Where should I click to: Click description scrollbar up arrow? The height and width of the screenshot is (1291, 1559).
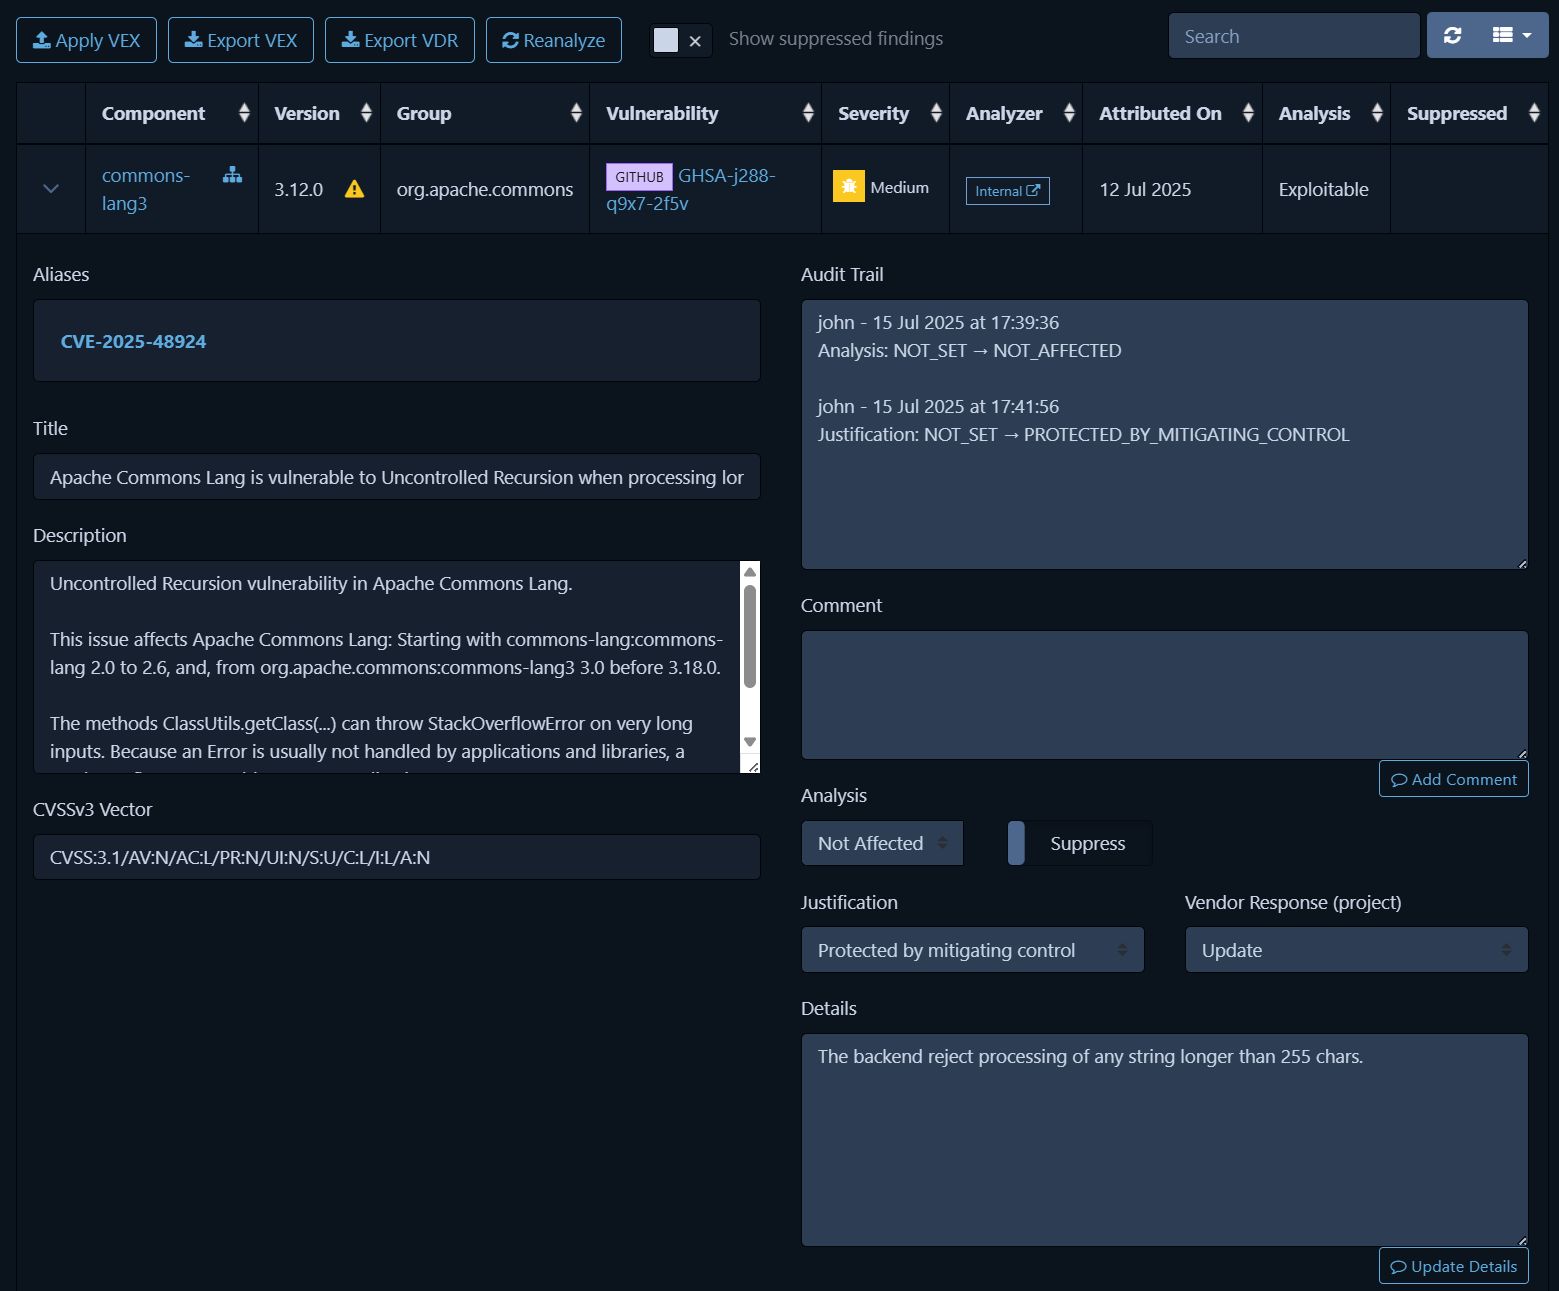(750, 572)
